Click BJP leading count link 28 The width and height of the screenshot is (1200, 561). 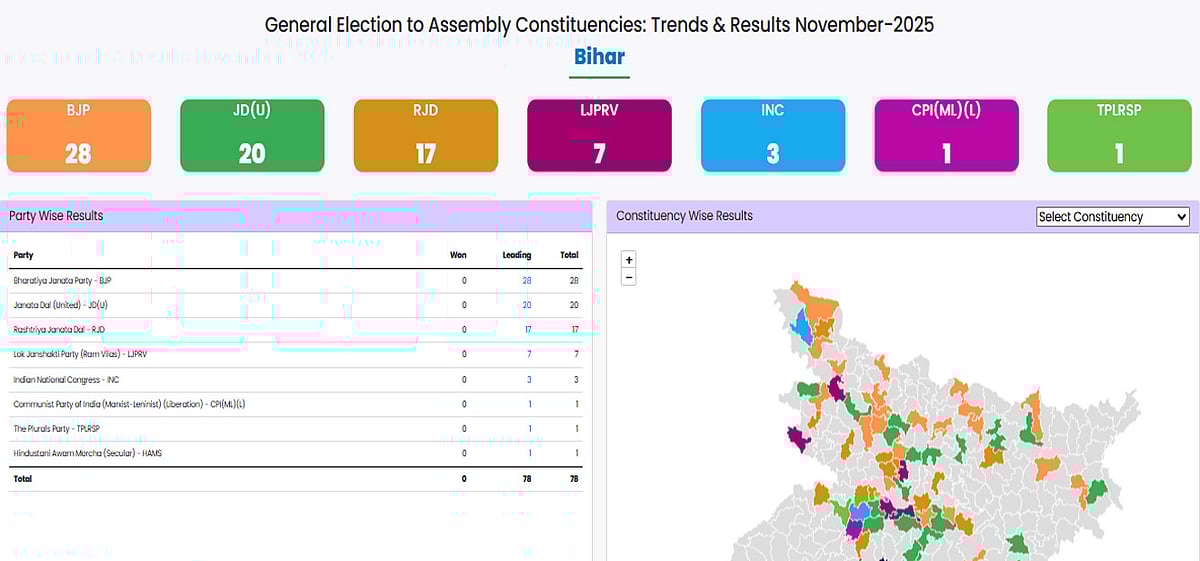527,281
